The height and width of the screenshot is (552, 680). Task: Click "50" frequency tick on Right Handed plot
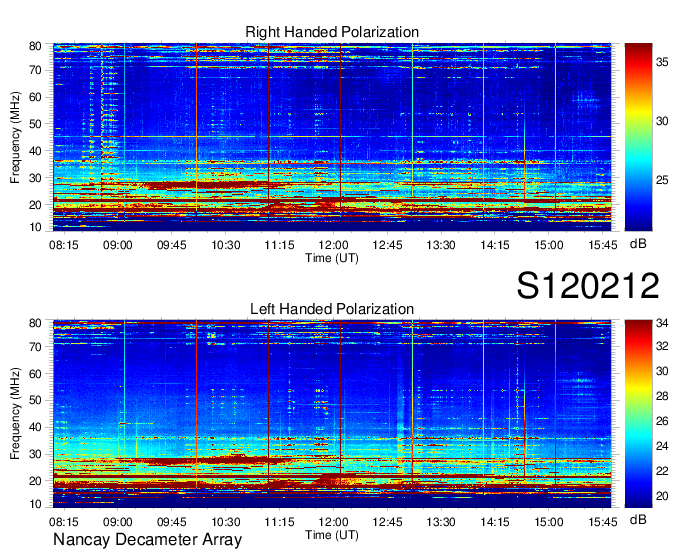coord(35,124)
